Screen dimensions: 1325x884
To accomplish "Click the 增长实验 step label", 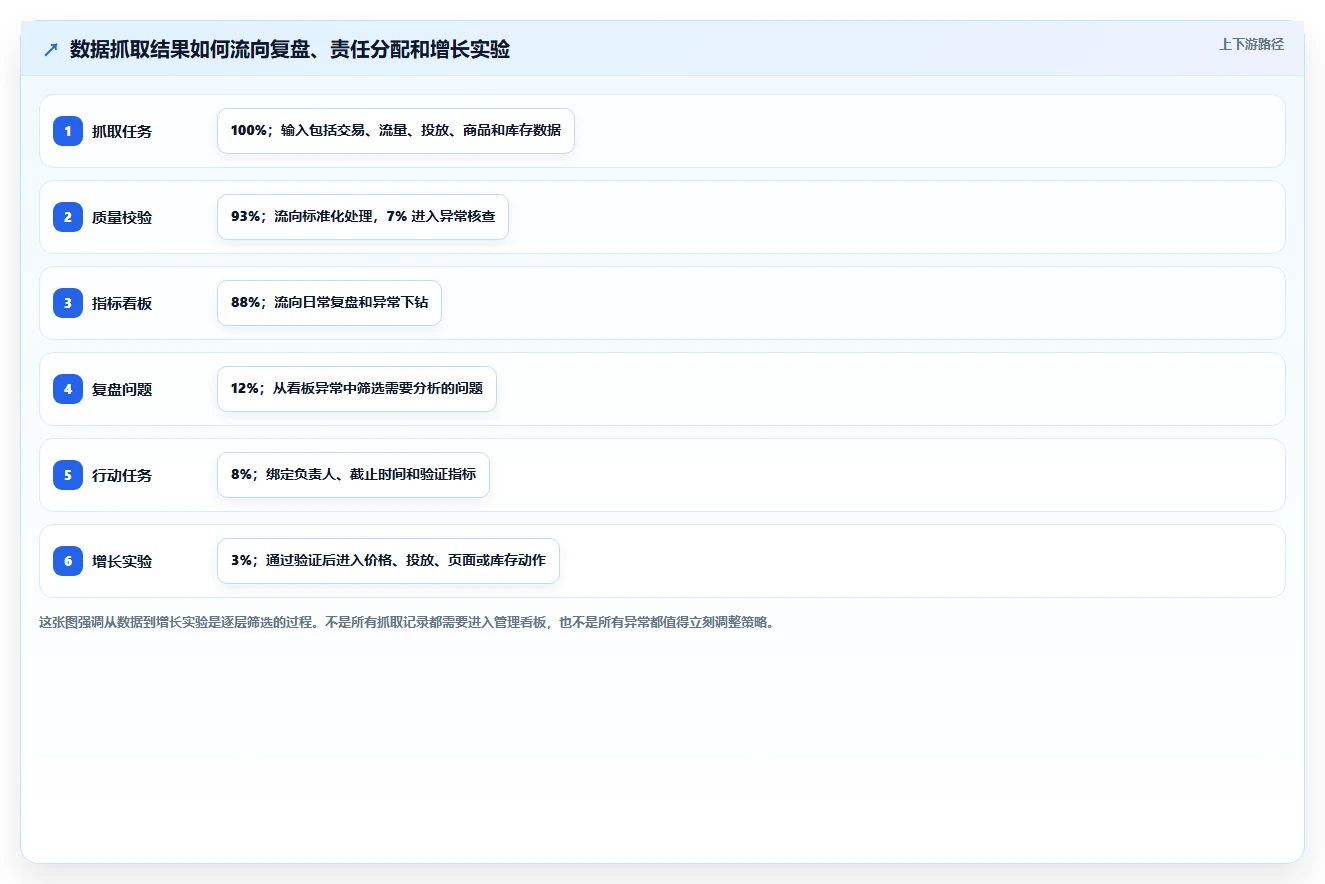I will (x=122, y=561).
